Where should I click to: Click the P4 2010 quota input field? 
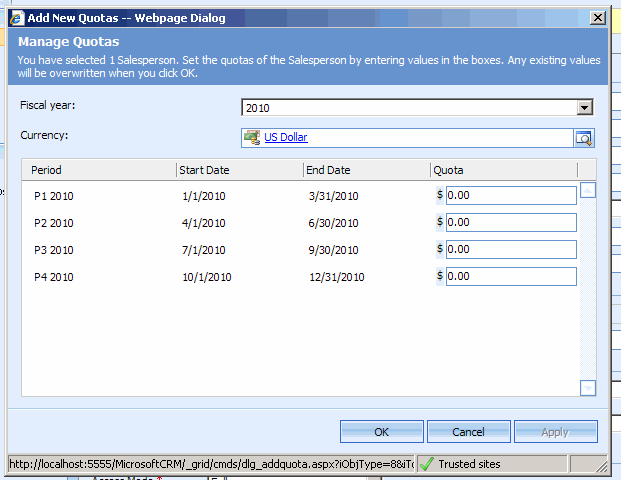click(511, 276)
